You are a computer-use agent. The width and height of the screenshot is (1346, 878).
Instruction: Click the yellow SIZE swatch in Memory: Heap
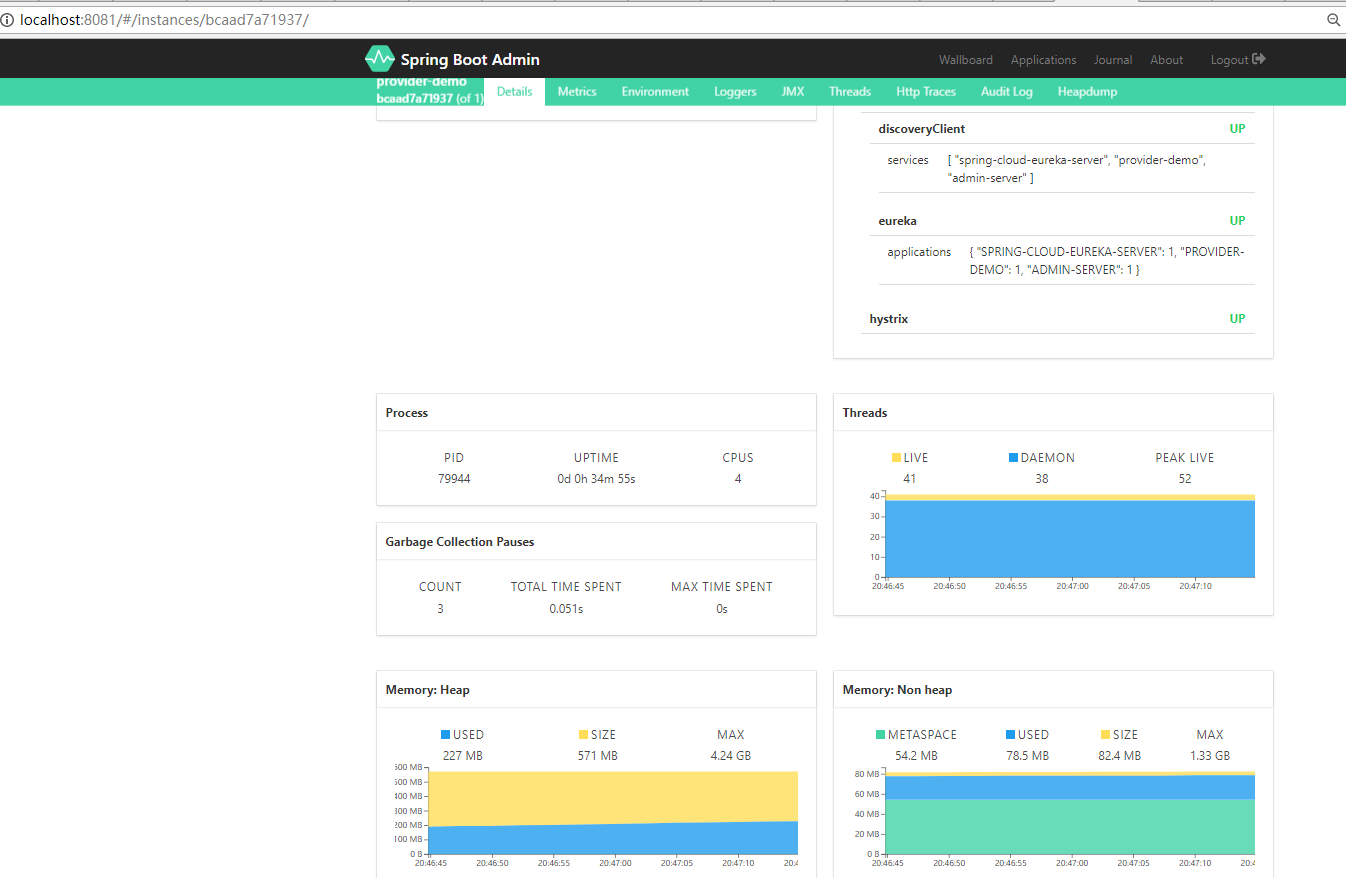[583, 735]
